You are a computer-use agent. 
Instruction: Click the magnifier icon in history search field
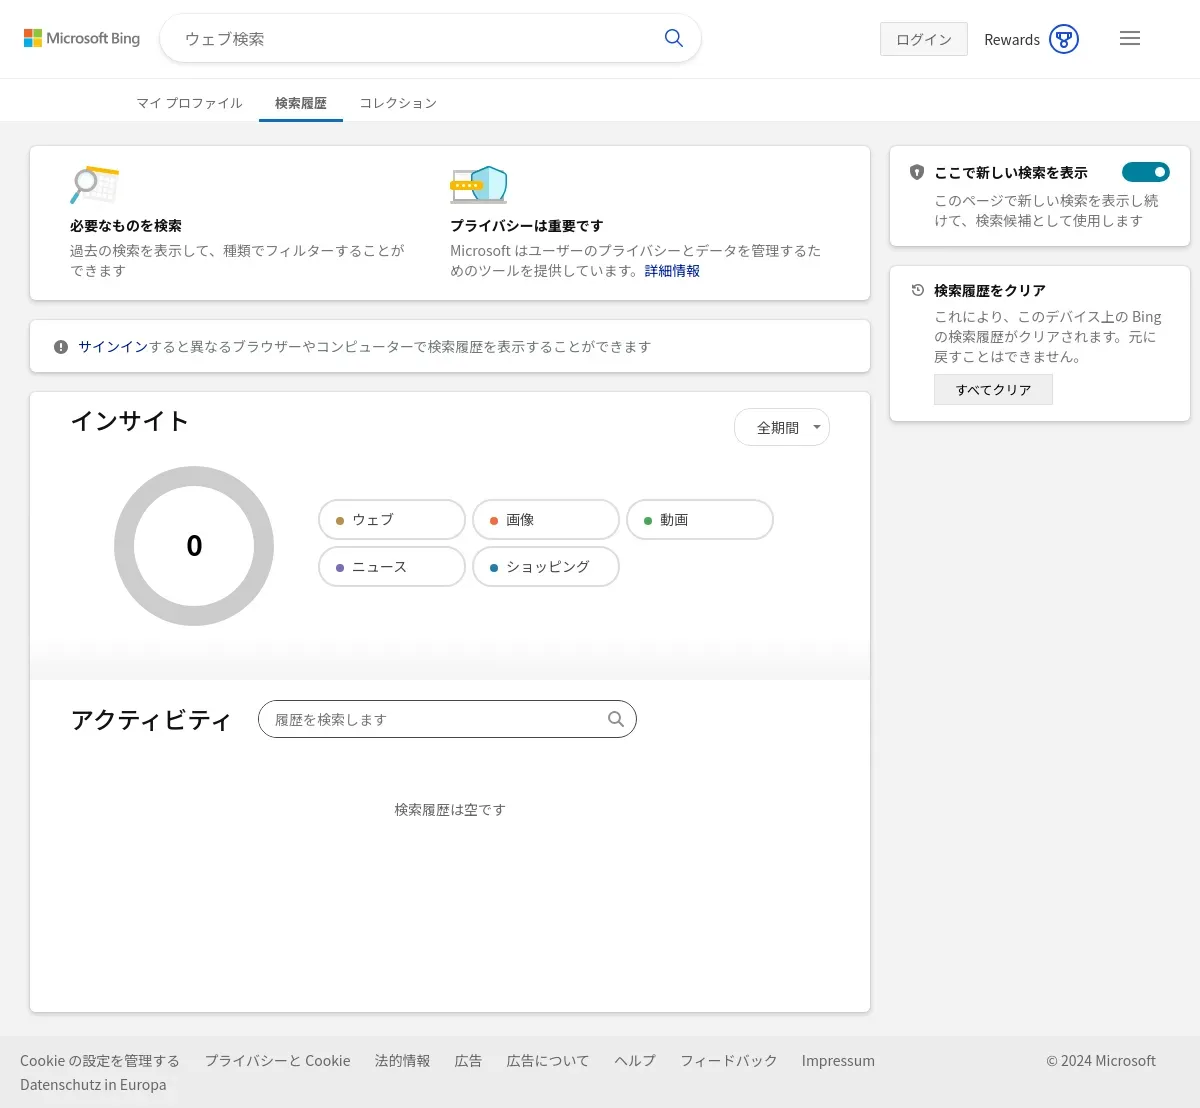pos(616,719)
